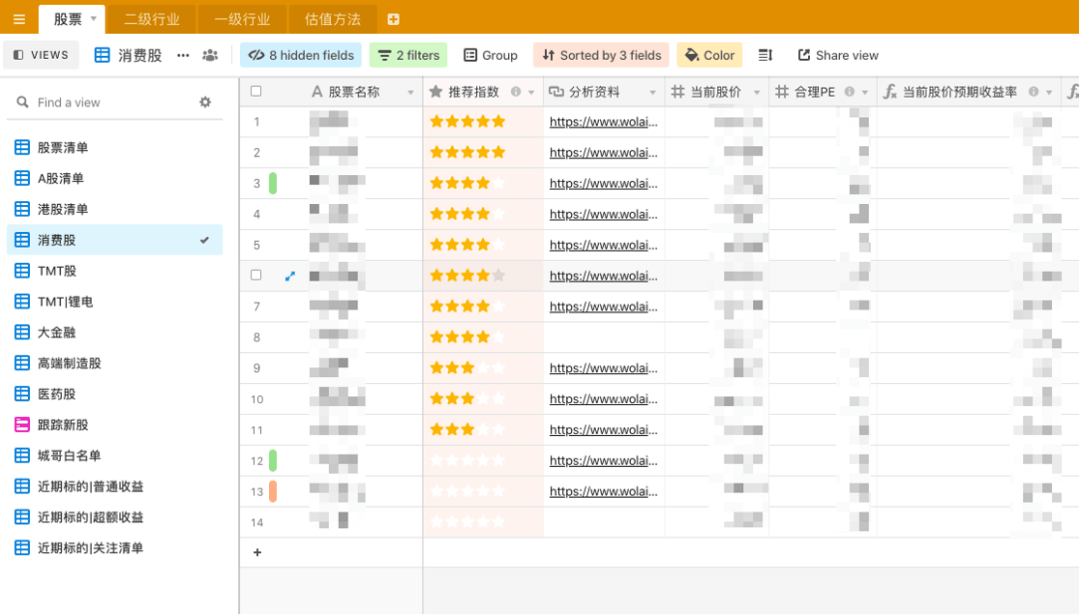Open 当前股价预期收益率 column dropdown arrow
This screenshot has width=1080, height=615.
tap(1049, 92)
